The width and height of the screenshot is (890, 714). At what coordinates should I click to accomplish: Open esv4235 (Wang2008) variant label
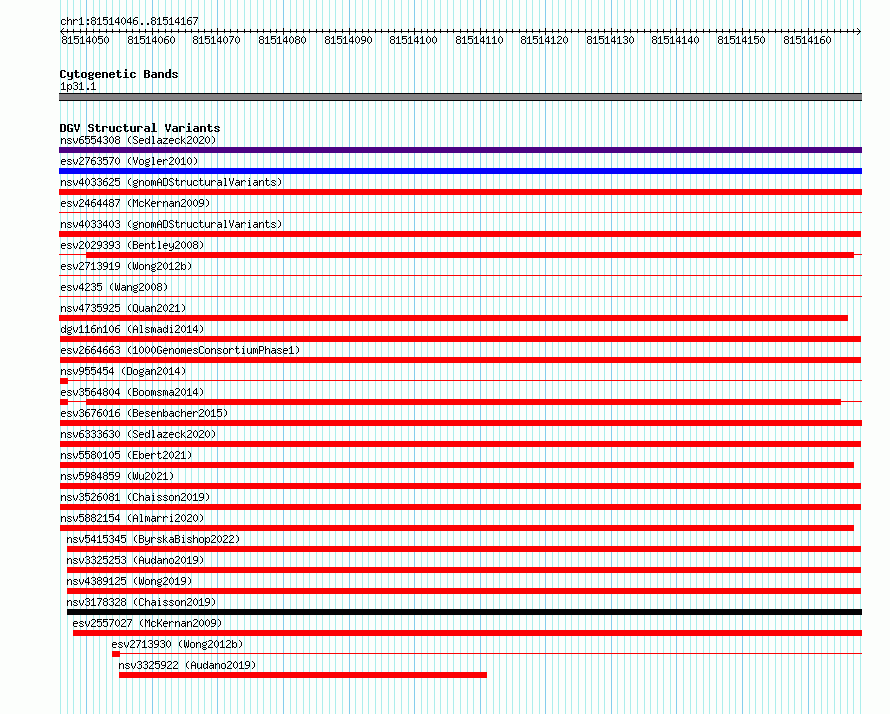[114, 287]
